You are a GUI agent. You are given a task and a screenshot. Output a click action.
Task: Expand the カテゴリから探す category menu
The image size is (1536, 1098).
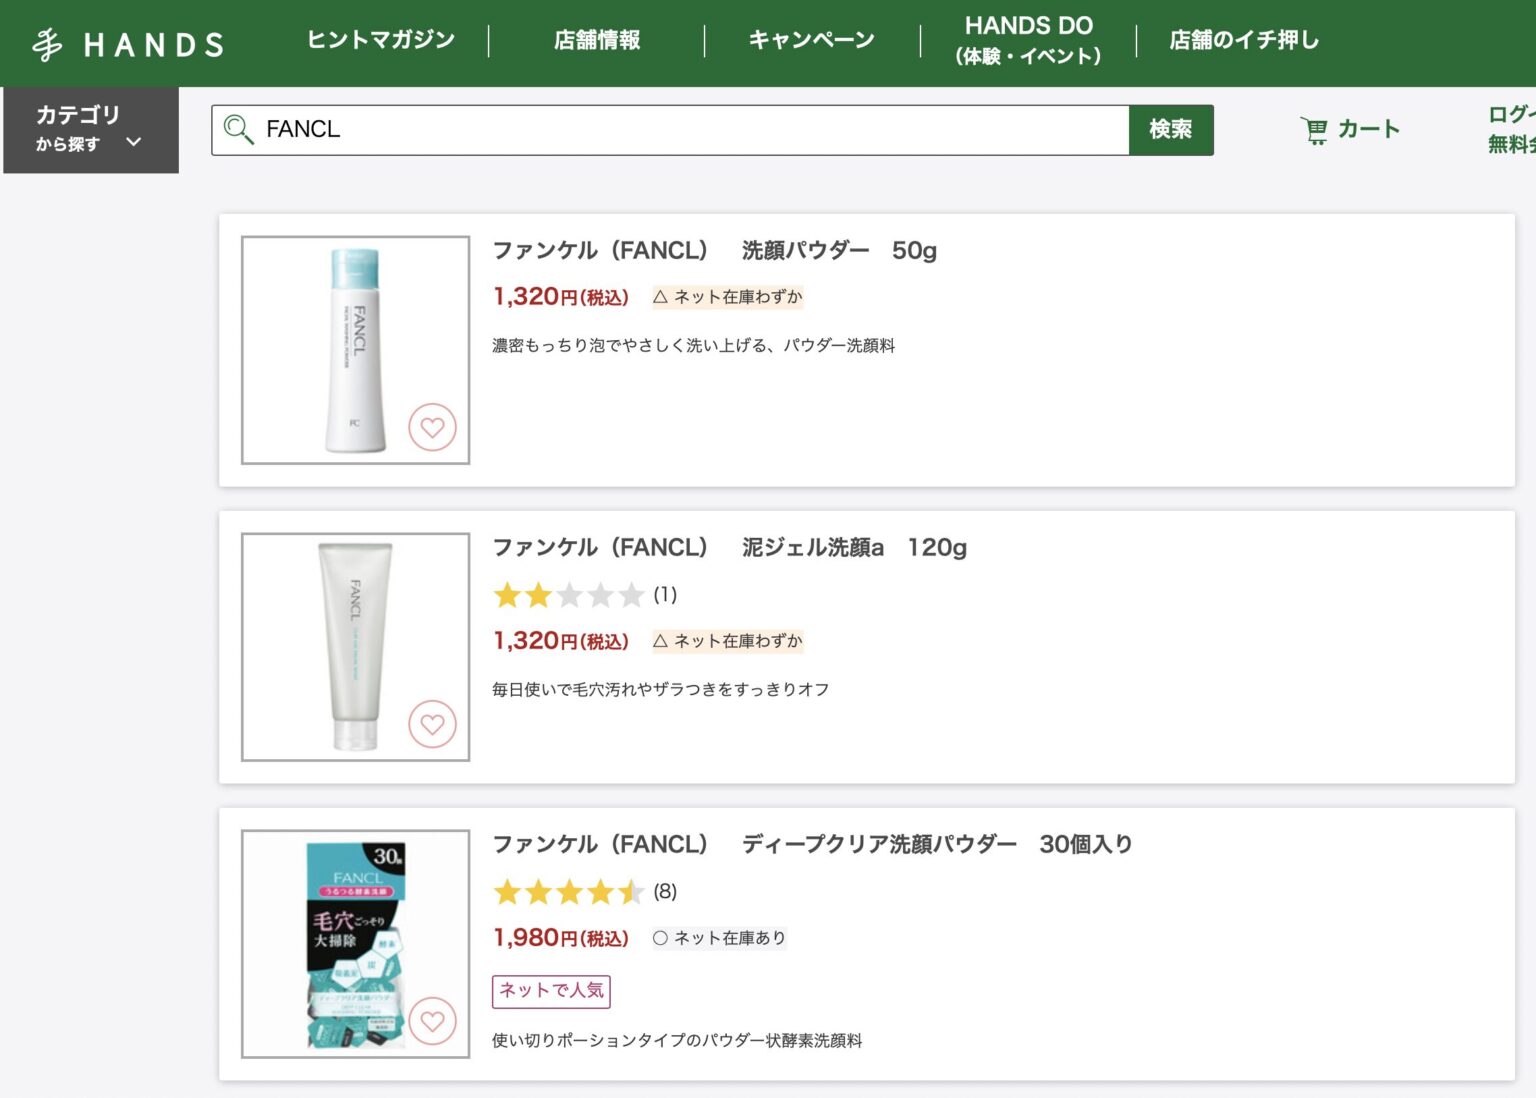tap(90, 130)
